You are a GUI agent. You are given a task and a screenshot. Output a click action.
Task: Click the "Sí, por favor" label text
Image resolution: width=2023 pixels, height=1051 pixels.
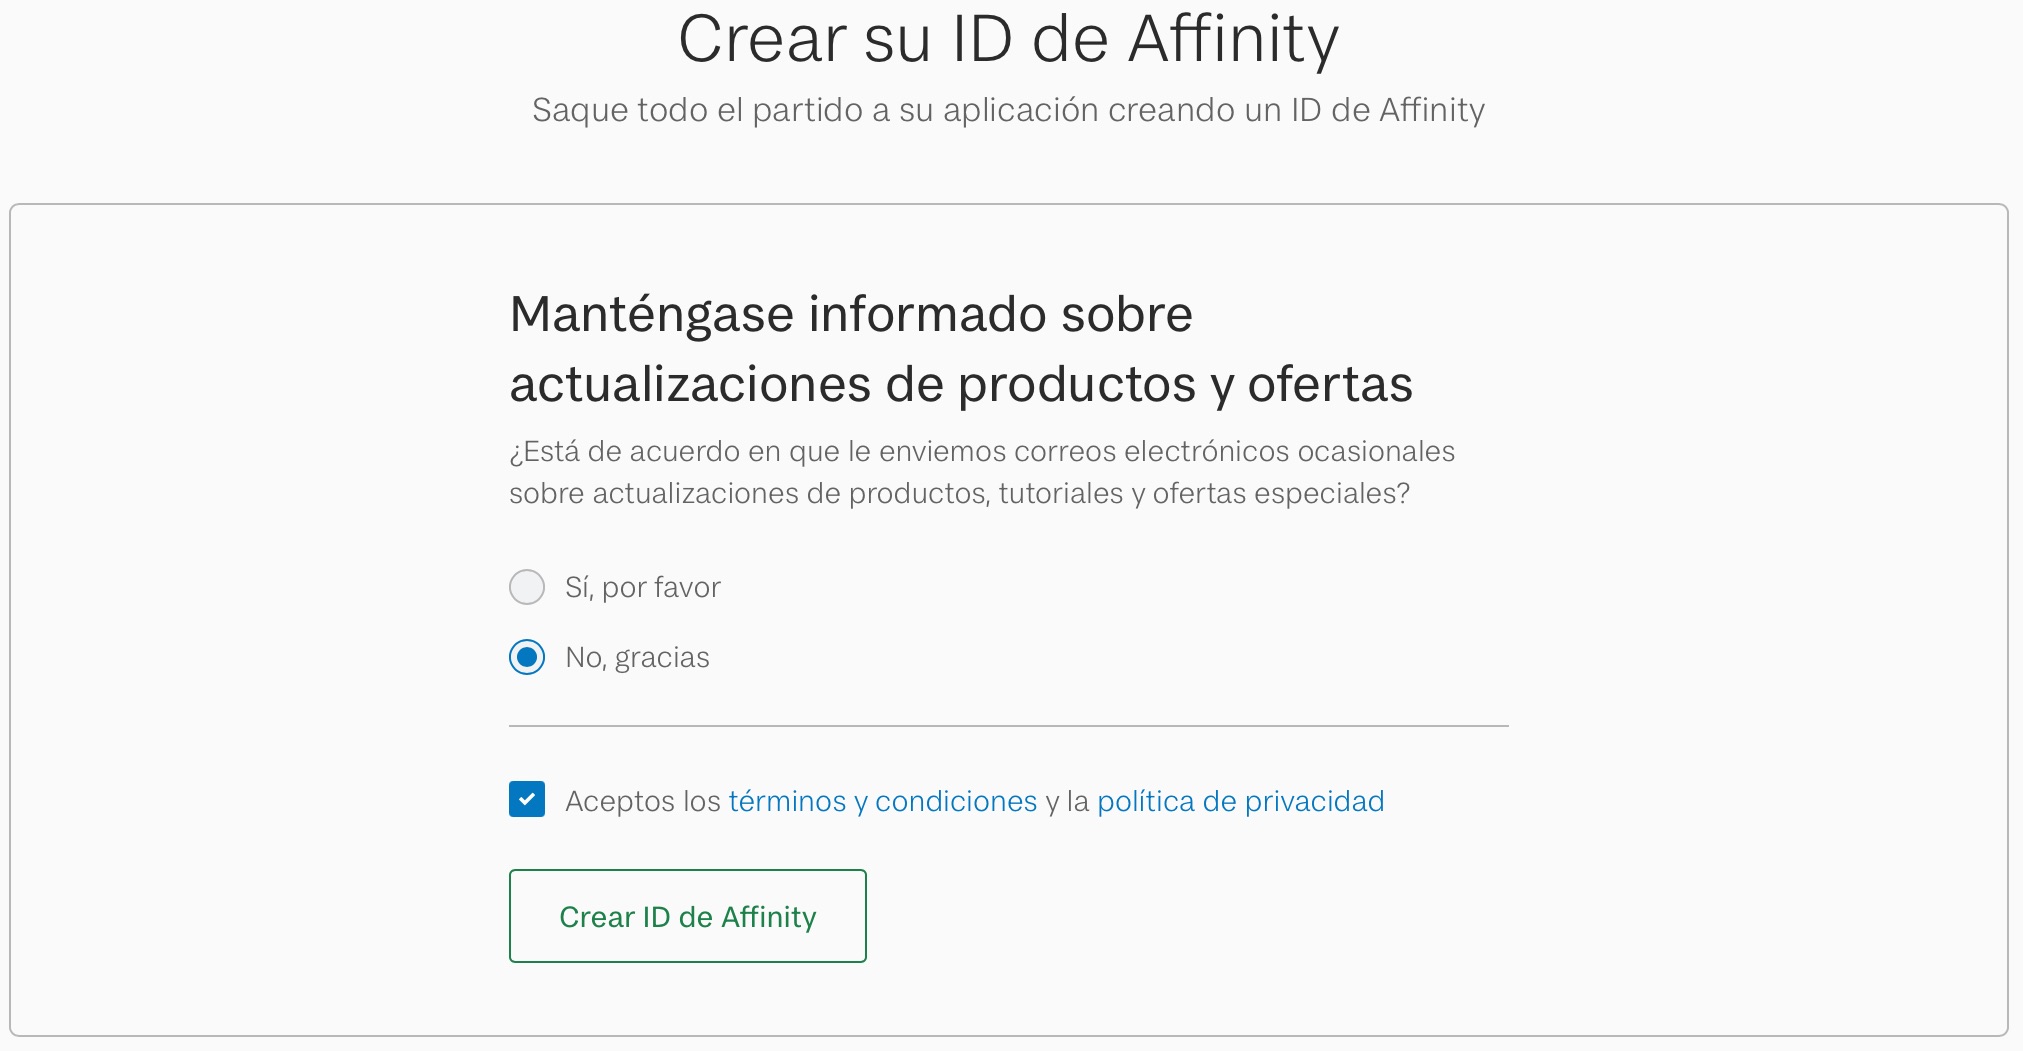pos(642,587)
